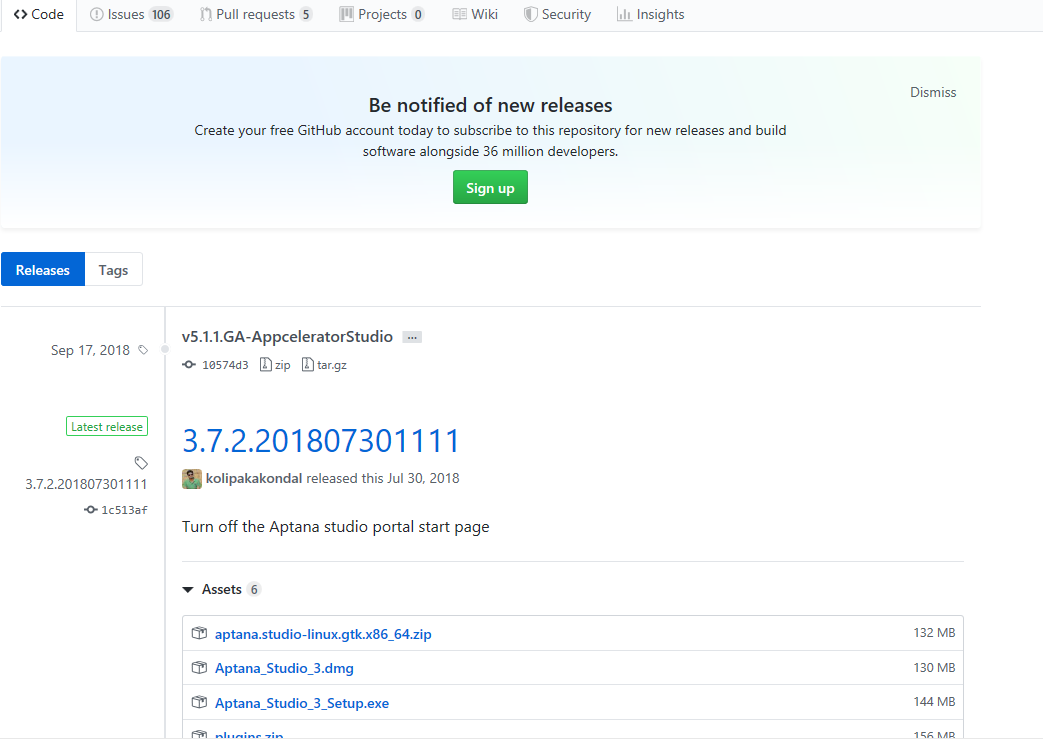
Task: Download Aptana_Studio_3.dmg
Action: pyautogui.click(x=284, y=668)
